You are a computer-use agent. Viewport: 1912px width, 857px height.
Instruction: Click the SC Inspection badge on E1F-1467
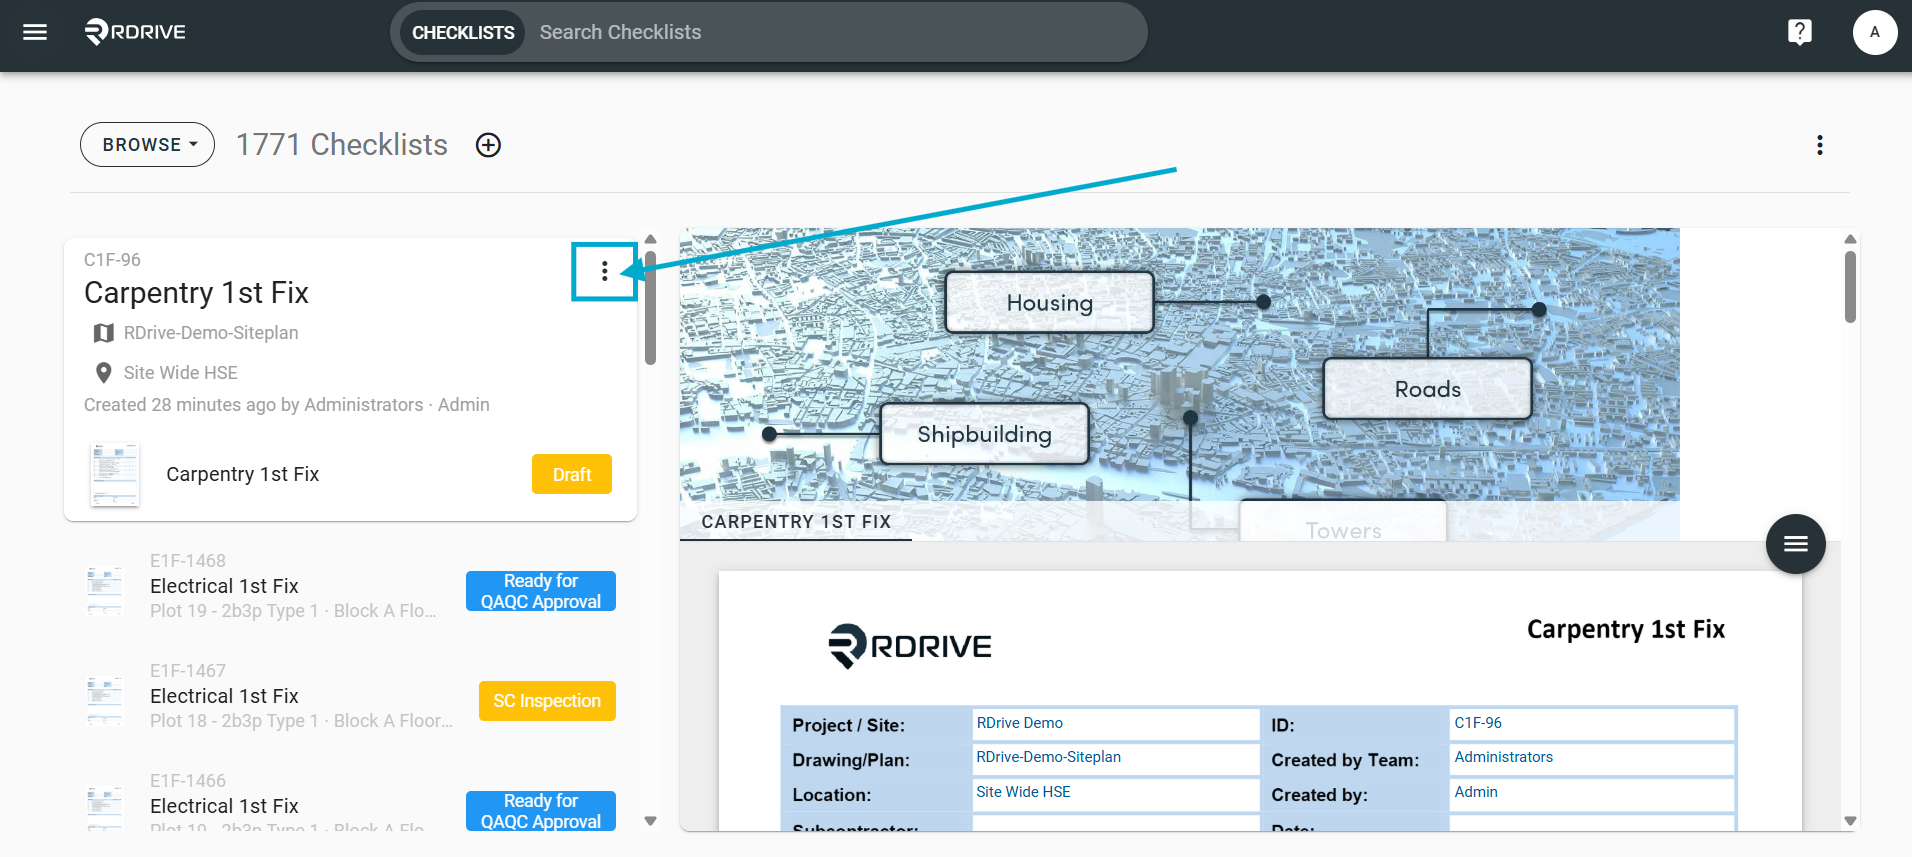[x=547, y=701]
